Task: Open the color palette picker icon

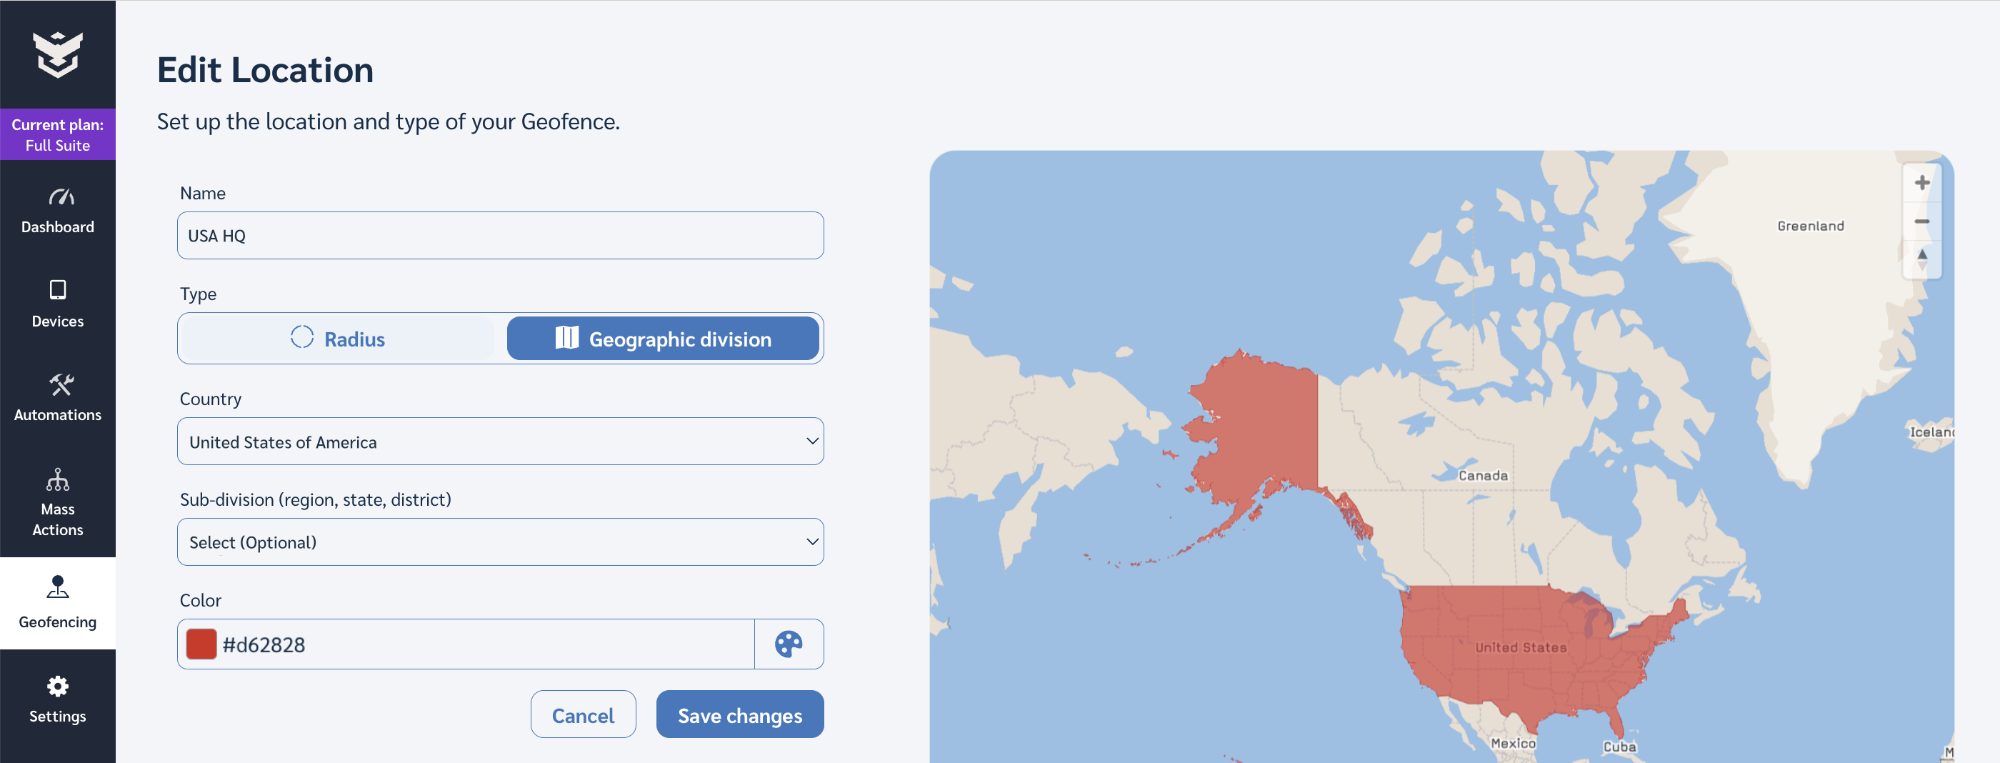Action: 788,644
